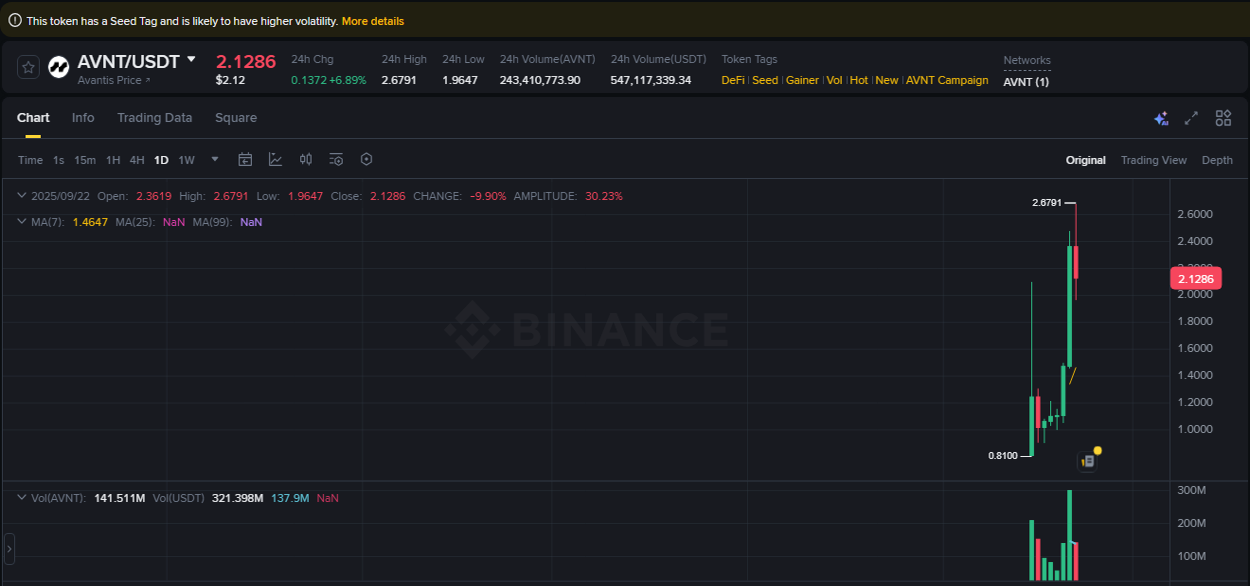The image size is (1250, 586).
Task: Click the AVNT token logo
Action: click(x=58, y=66)
